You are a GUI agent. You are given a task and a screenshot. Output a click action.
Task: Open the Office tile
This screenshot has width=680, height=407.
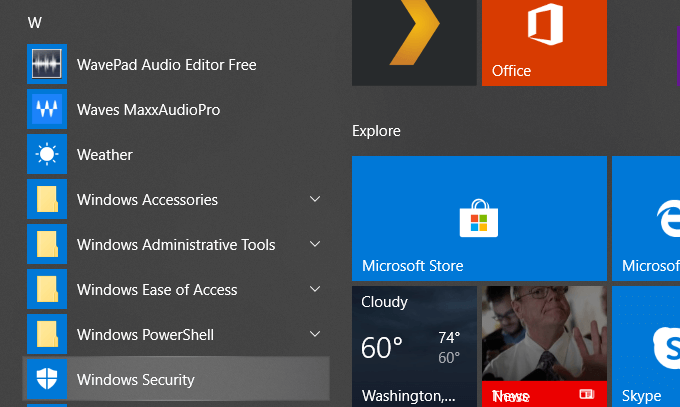[544, 42]
